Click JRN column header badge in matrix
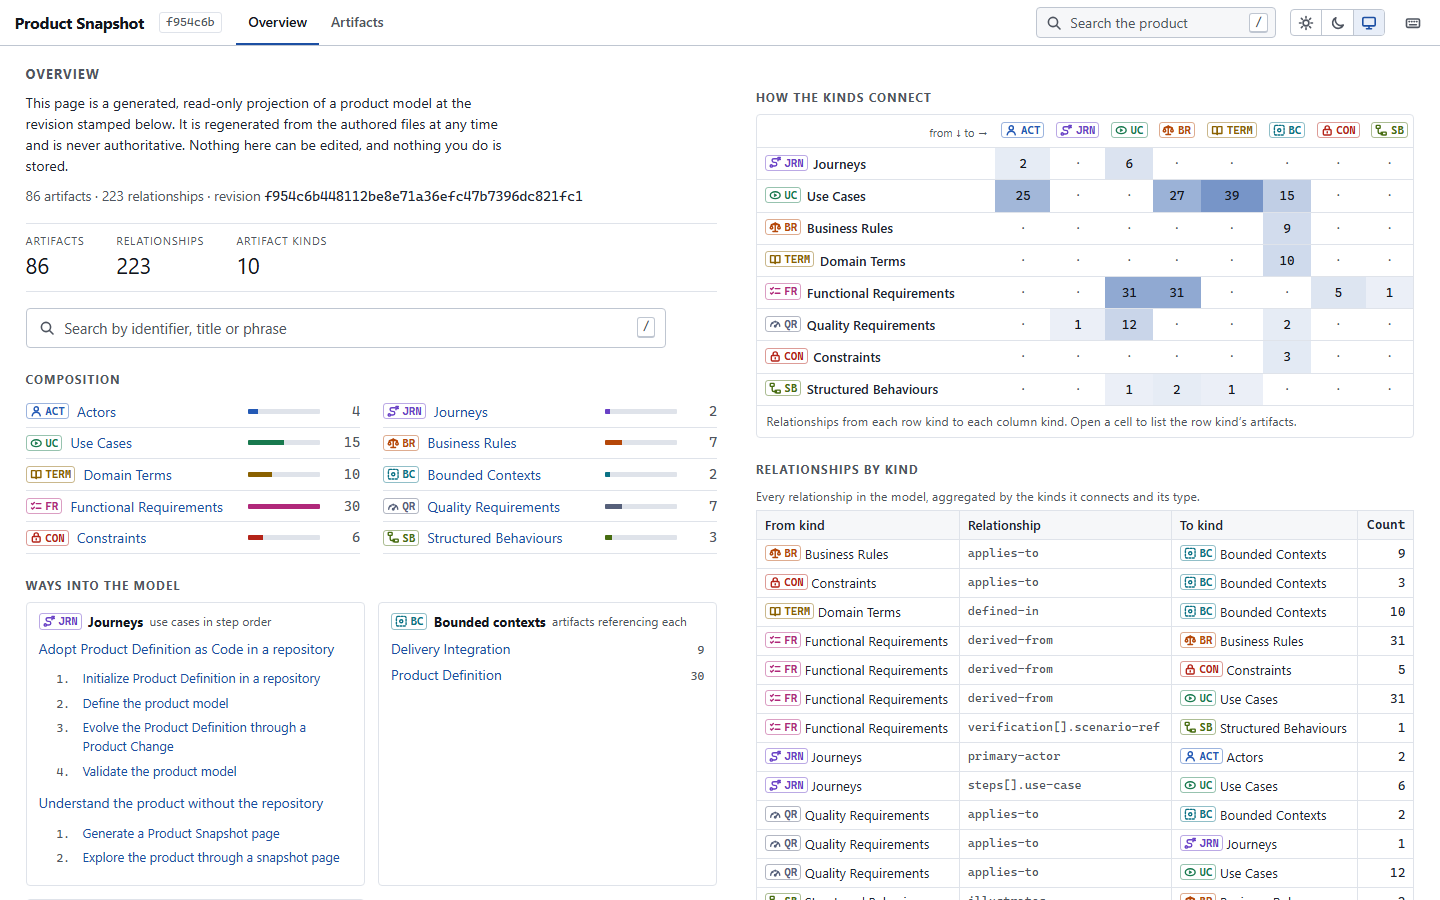1440x900 pixels. 1078,130
